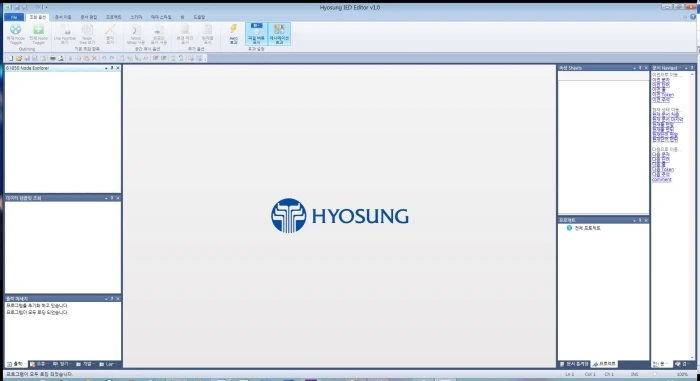Open the File ribbon tab
The width and height of the screenshot is (700, 381).
[x=14, y=17]
